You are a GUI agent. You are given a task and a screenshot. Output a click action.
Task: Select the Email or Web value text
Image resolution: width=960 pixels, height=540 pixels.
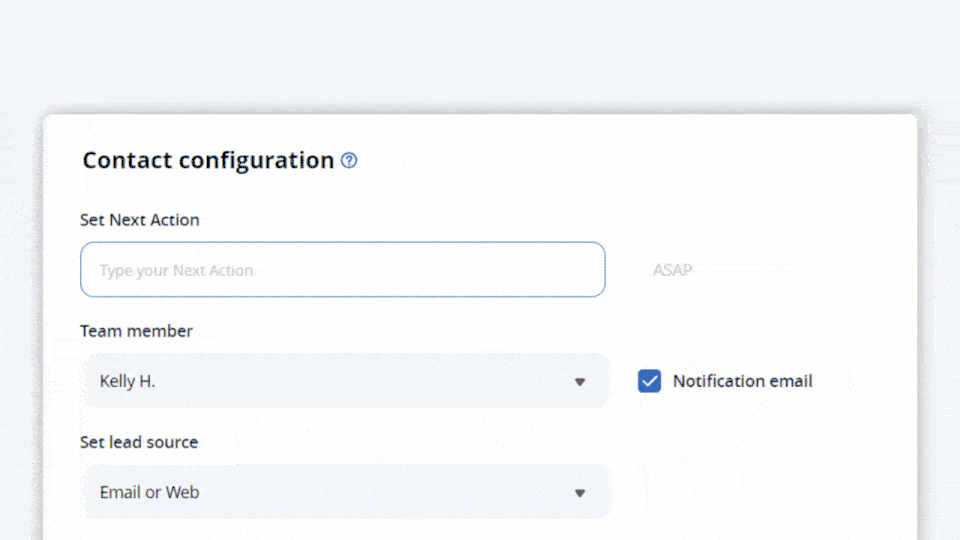[x=149, y=492]
